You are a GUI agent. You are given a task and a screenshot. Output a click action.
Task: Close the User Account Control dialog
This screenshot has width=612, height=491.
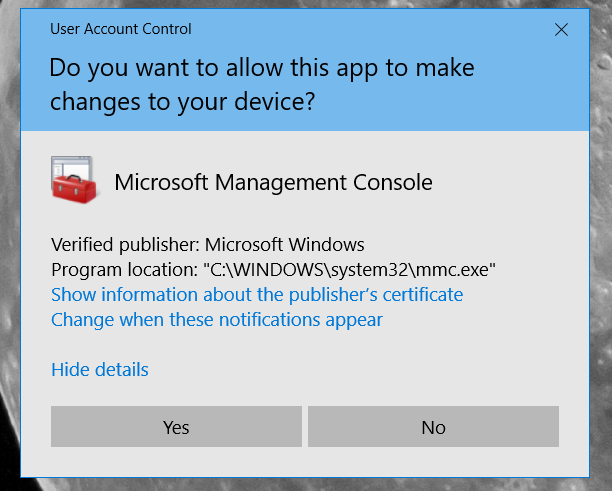pyautogui.click(x=561, y=30)
